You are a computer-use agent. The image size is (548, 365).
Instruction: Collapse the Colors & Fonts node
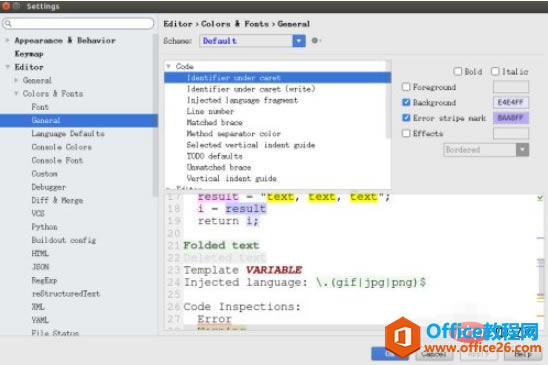[x=16, y=93]
